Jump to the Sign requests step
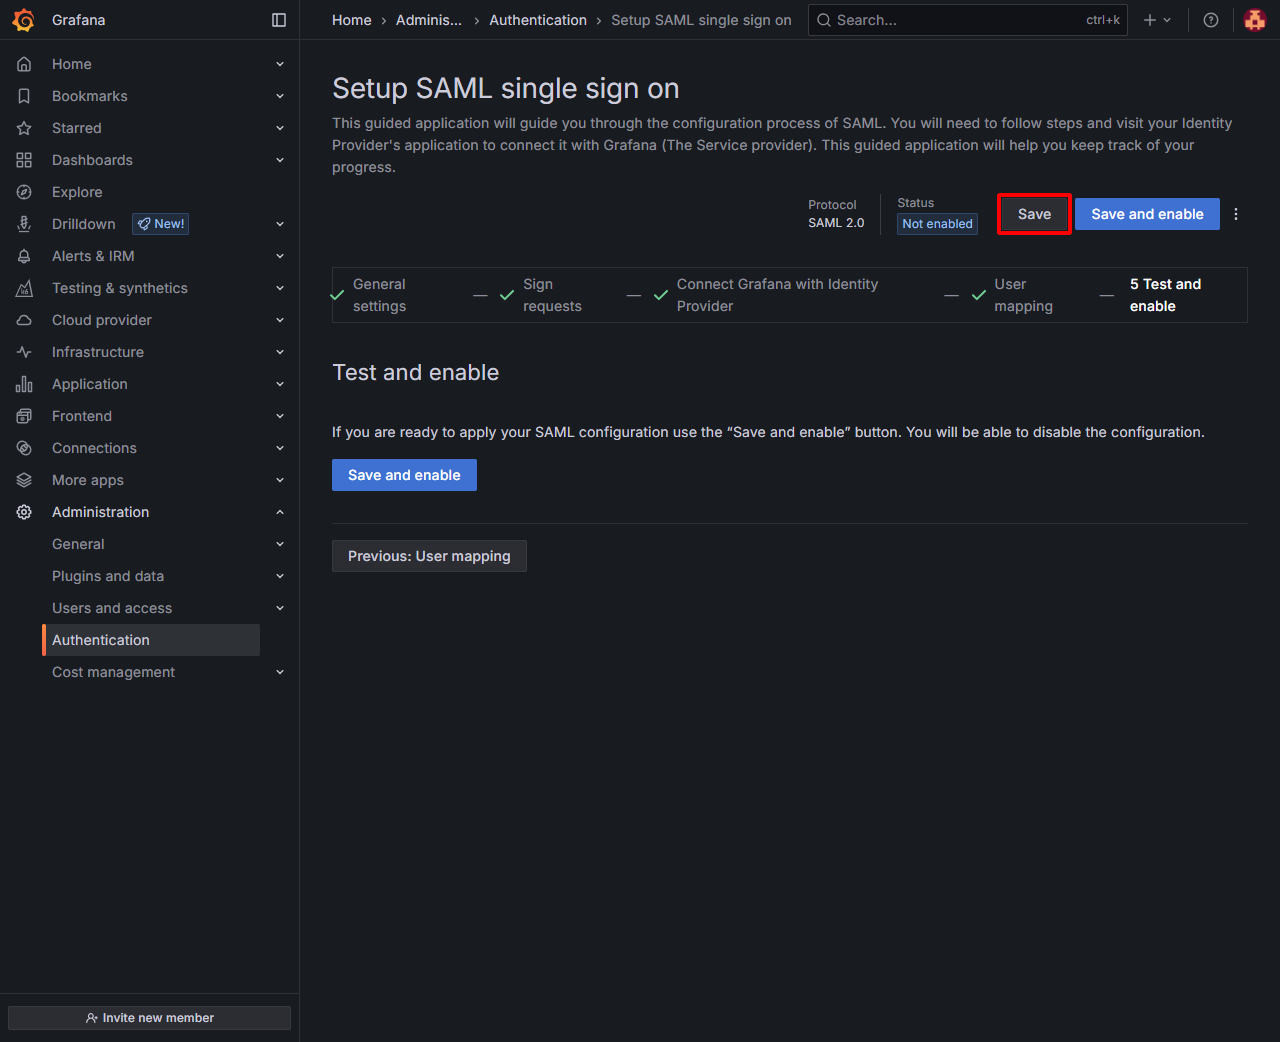This screenshot has width=1280, height=1042. [x=551, y=295]
